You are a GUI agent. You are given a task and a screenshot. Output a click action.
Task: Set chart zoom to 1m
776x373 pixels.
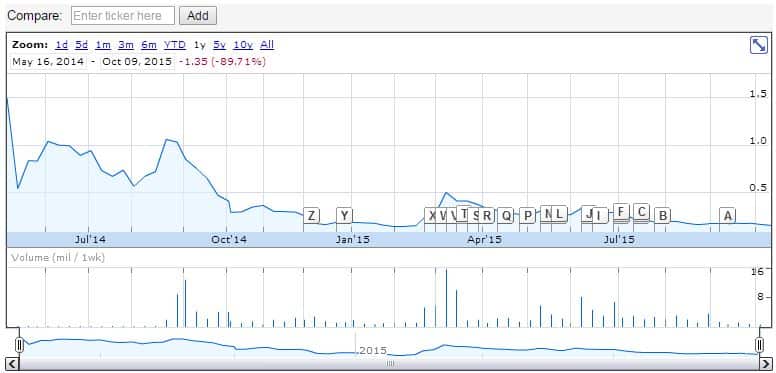[x=103, y=45]
